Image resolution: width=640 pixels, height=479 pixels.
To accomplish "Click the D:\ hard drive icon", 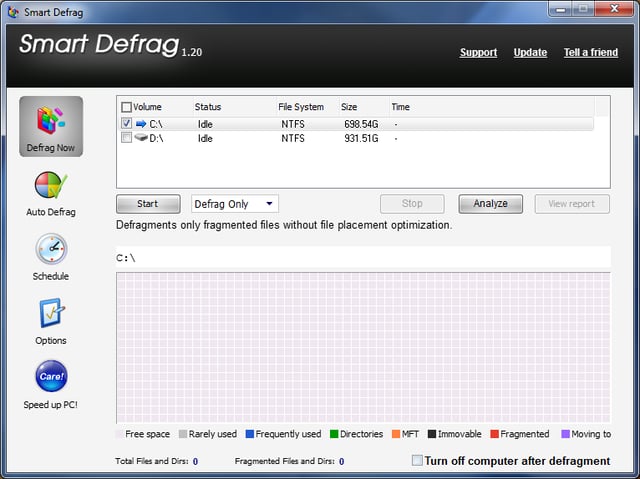I will (x=141, y=138).
